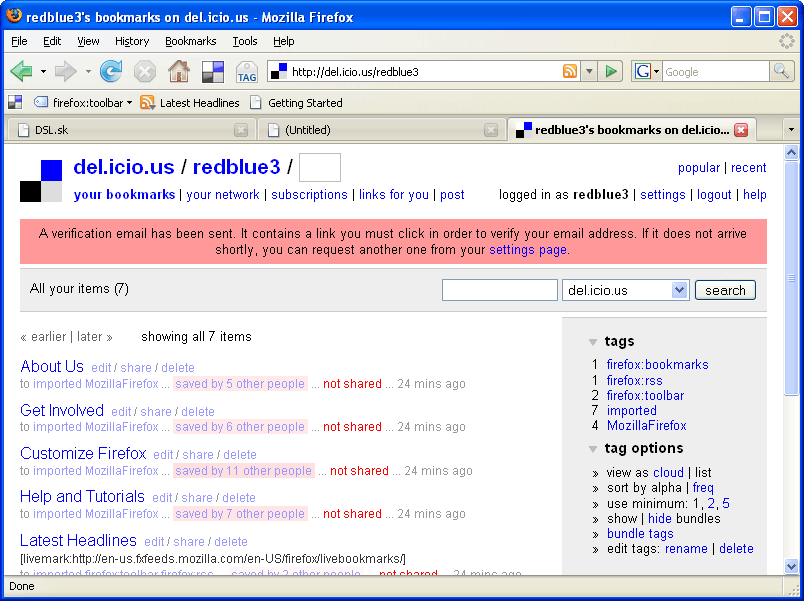Open the del.icio.us bookmarks toolbar button
This screenshot has width=804, height=601.
(x=213, y=71)
